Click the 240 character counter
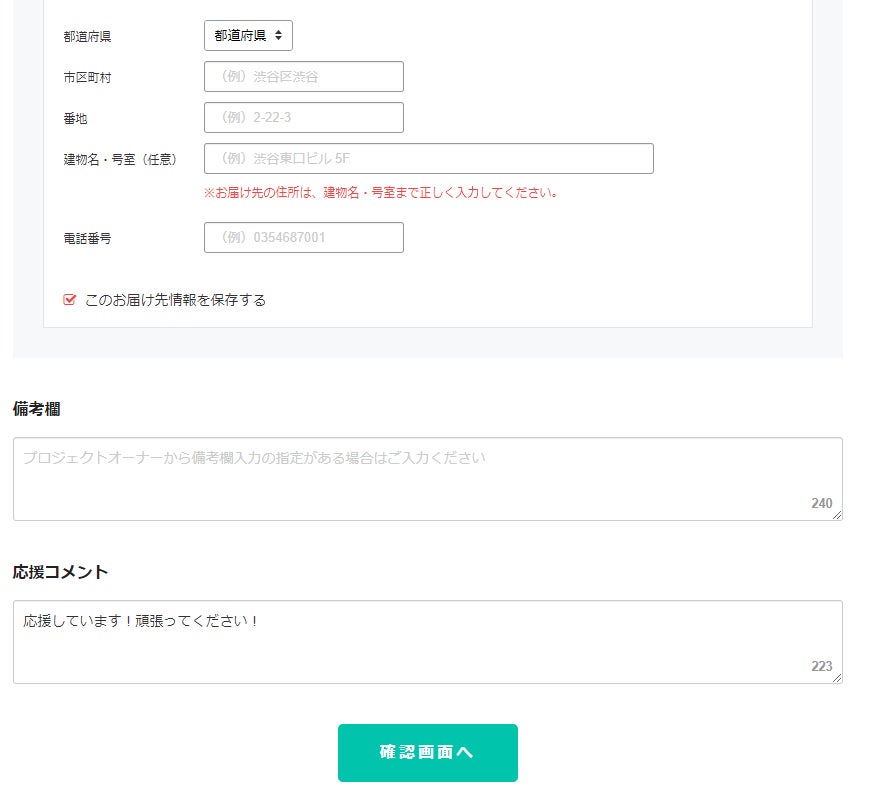Image resolution: width=888 pixels, height=802 pixels. click(x=821, y=503)
